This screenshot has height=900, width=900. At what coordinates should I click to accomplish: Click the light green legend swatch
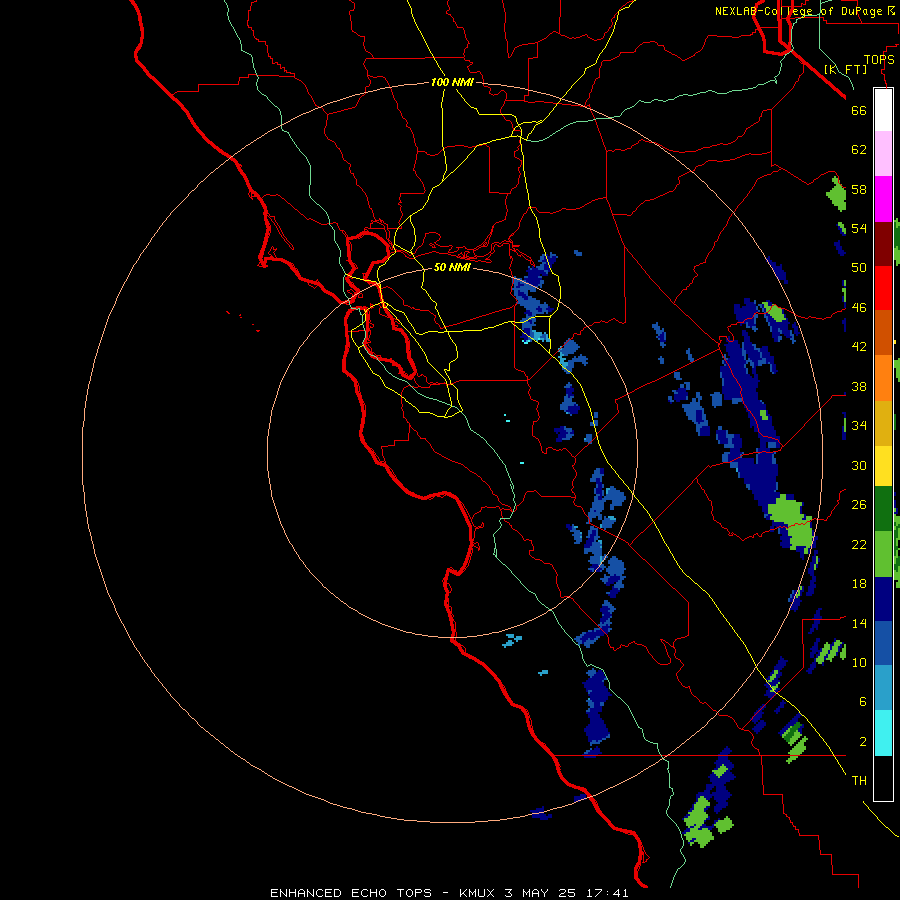[x=883, y=554]
